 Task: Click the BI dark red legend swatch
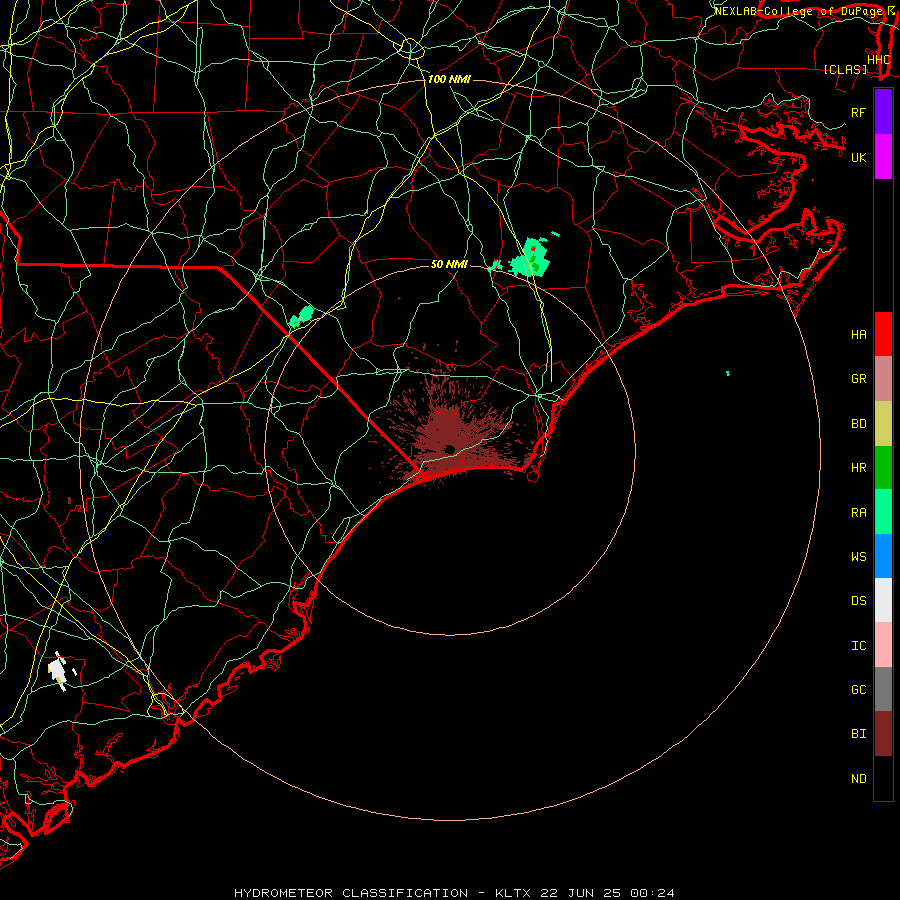tap(883, 734)
